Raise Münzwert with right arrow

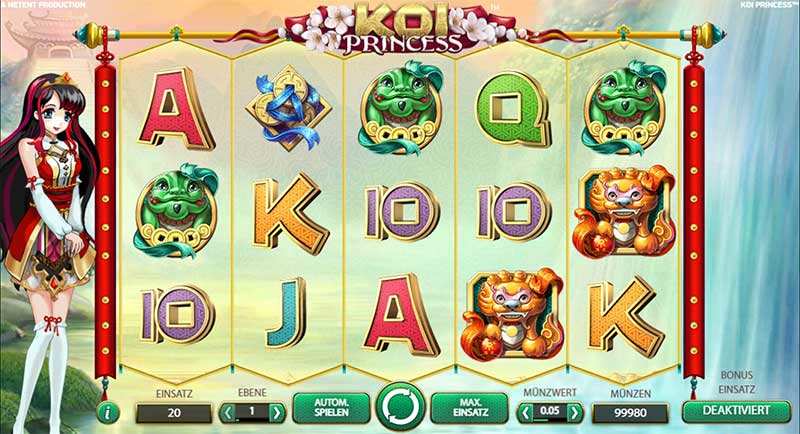574,412
